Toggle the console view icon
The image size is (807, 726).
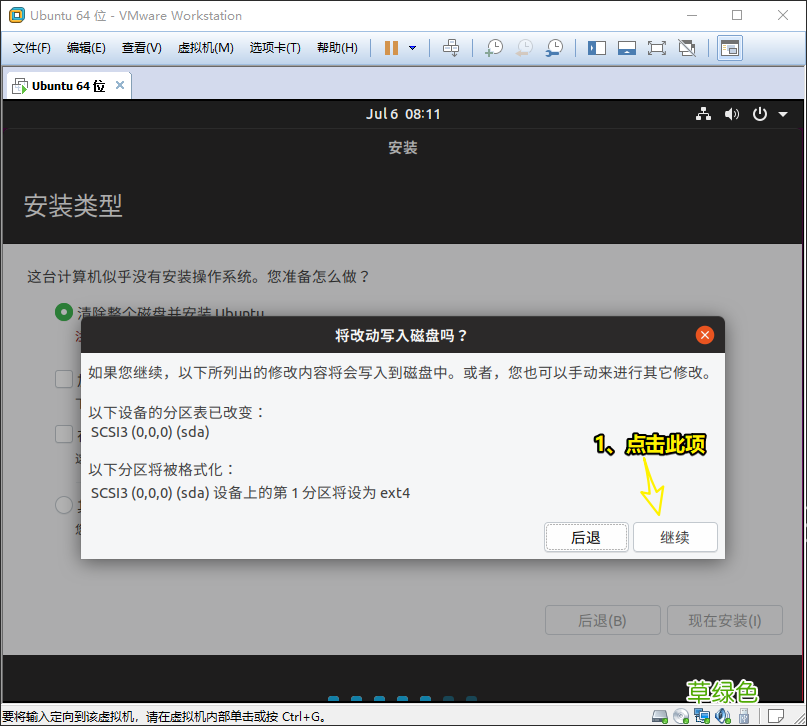pos(730,48)
